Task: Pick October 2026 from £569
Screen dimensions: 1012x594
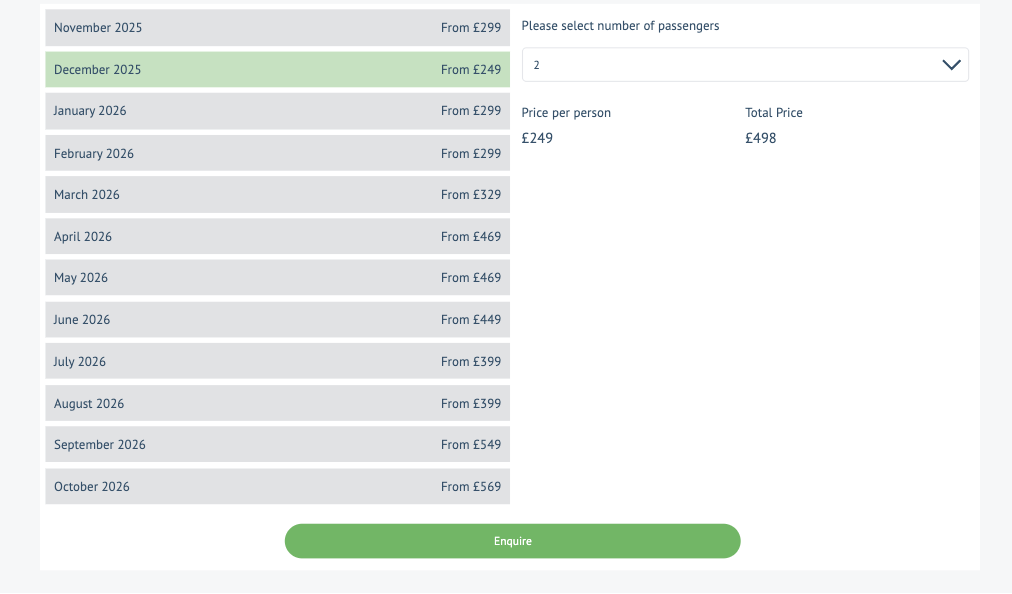Action: click(277, 487)
